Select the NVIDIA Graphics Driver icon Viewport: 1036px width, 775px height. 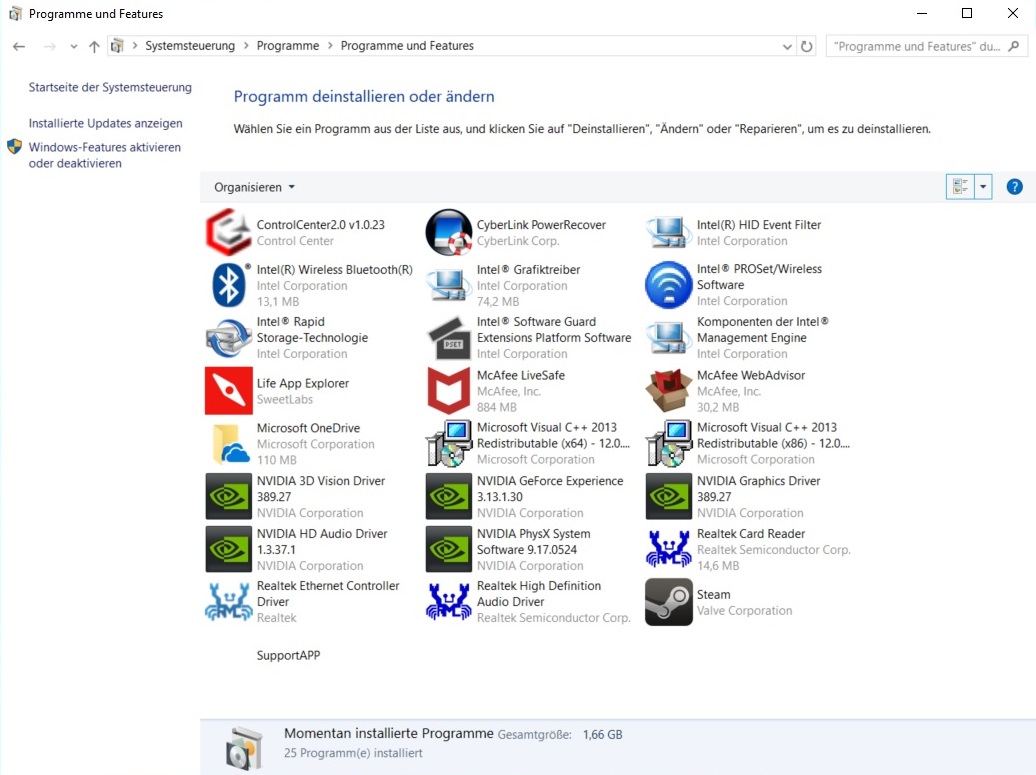pyautogui.click(x=669, y=496)
